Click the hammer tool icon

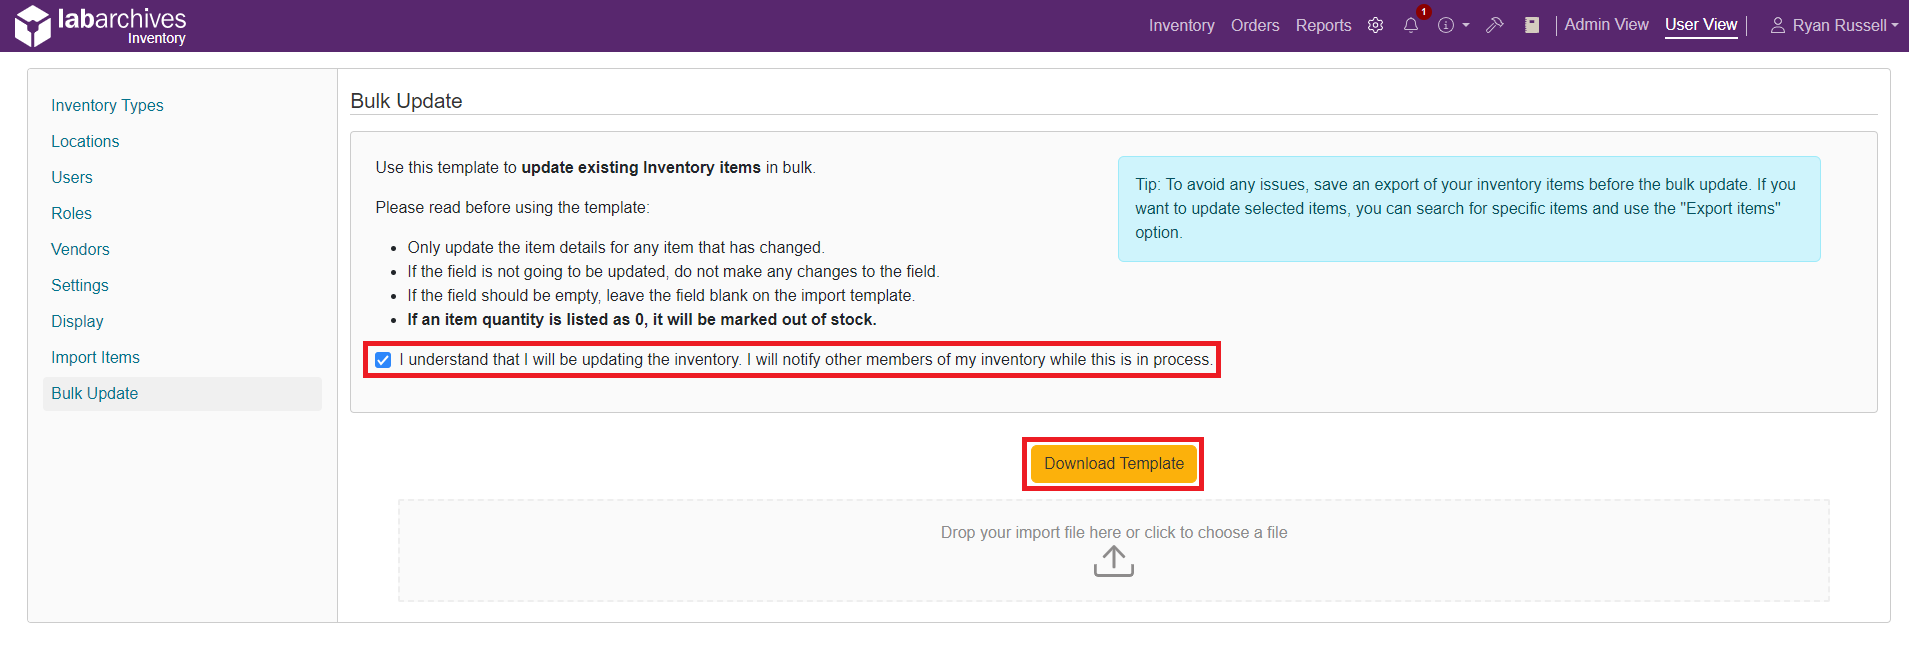pos(1495,25)
